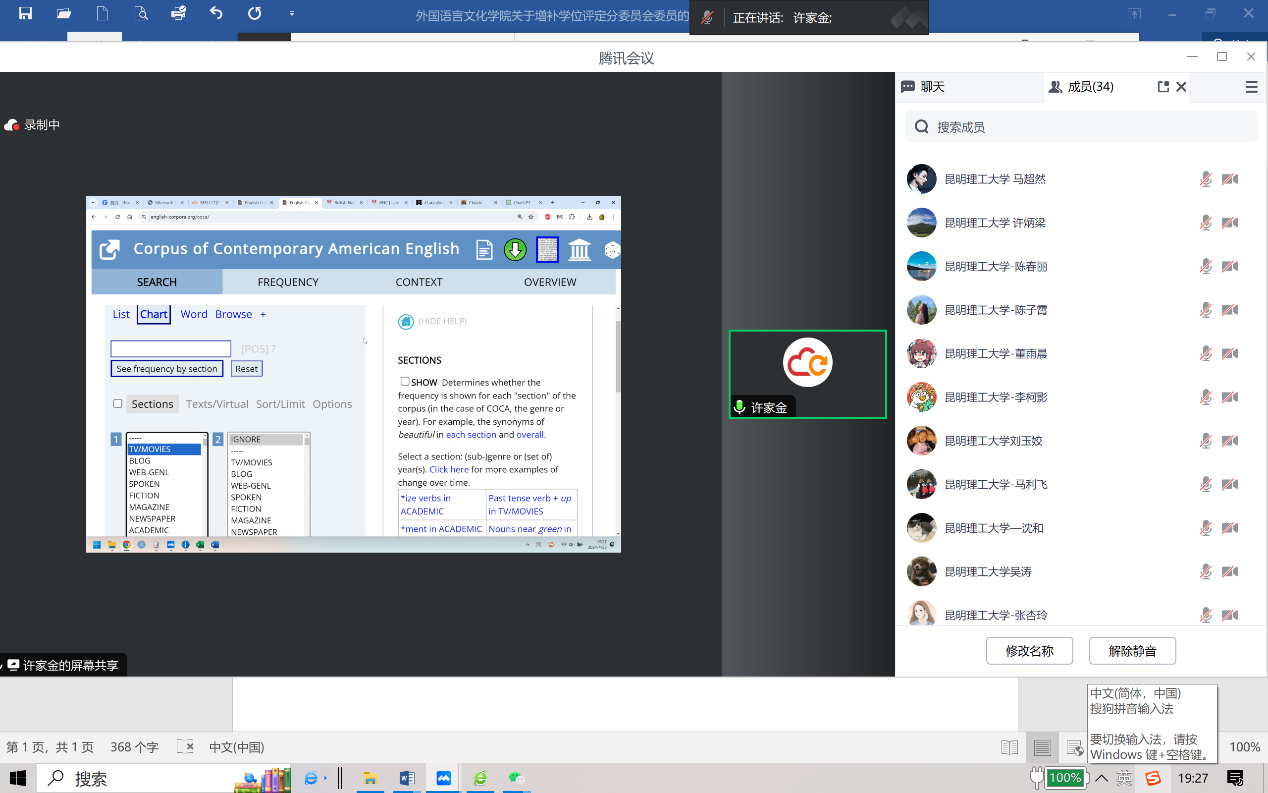
Task: Click the Undo arrow in quick access toolbar
Action: click(216, 14)
